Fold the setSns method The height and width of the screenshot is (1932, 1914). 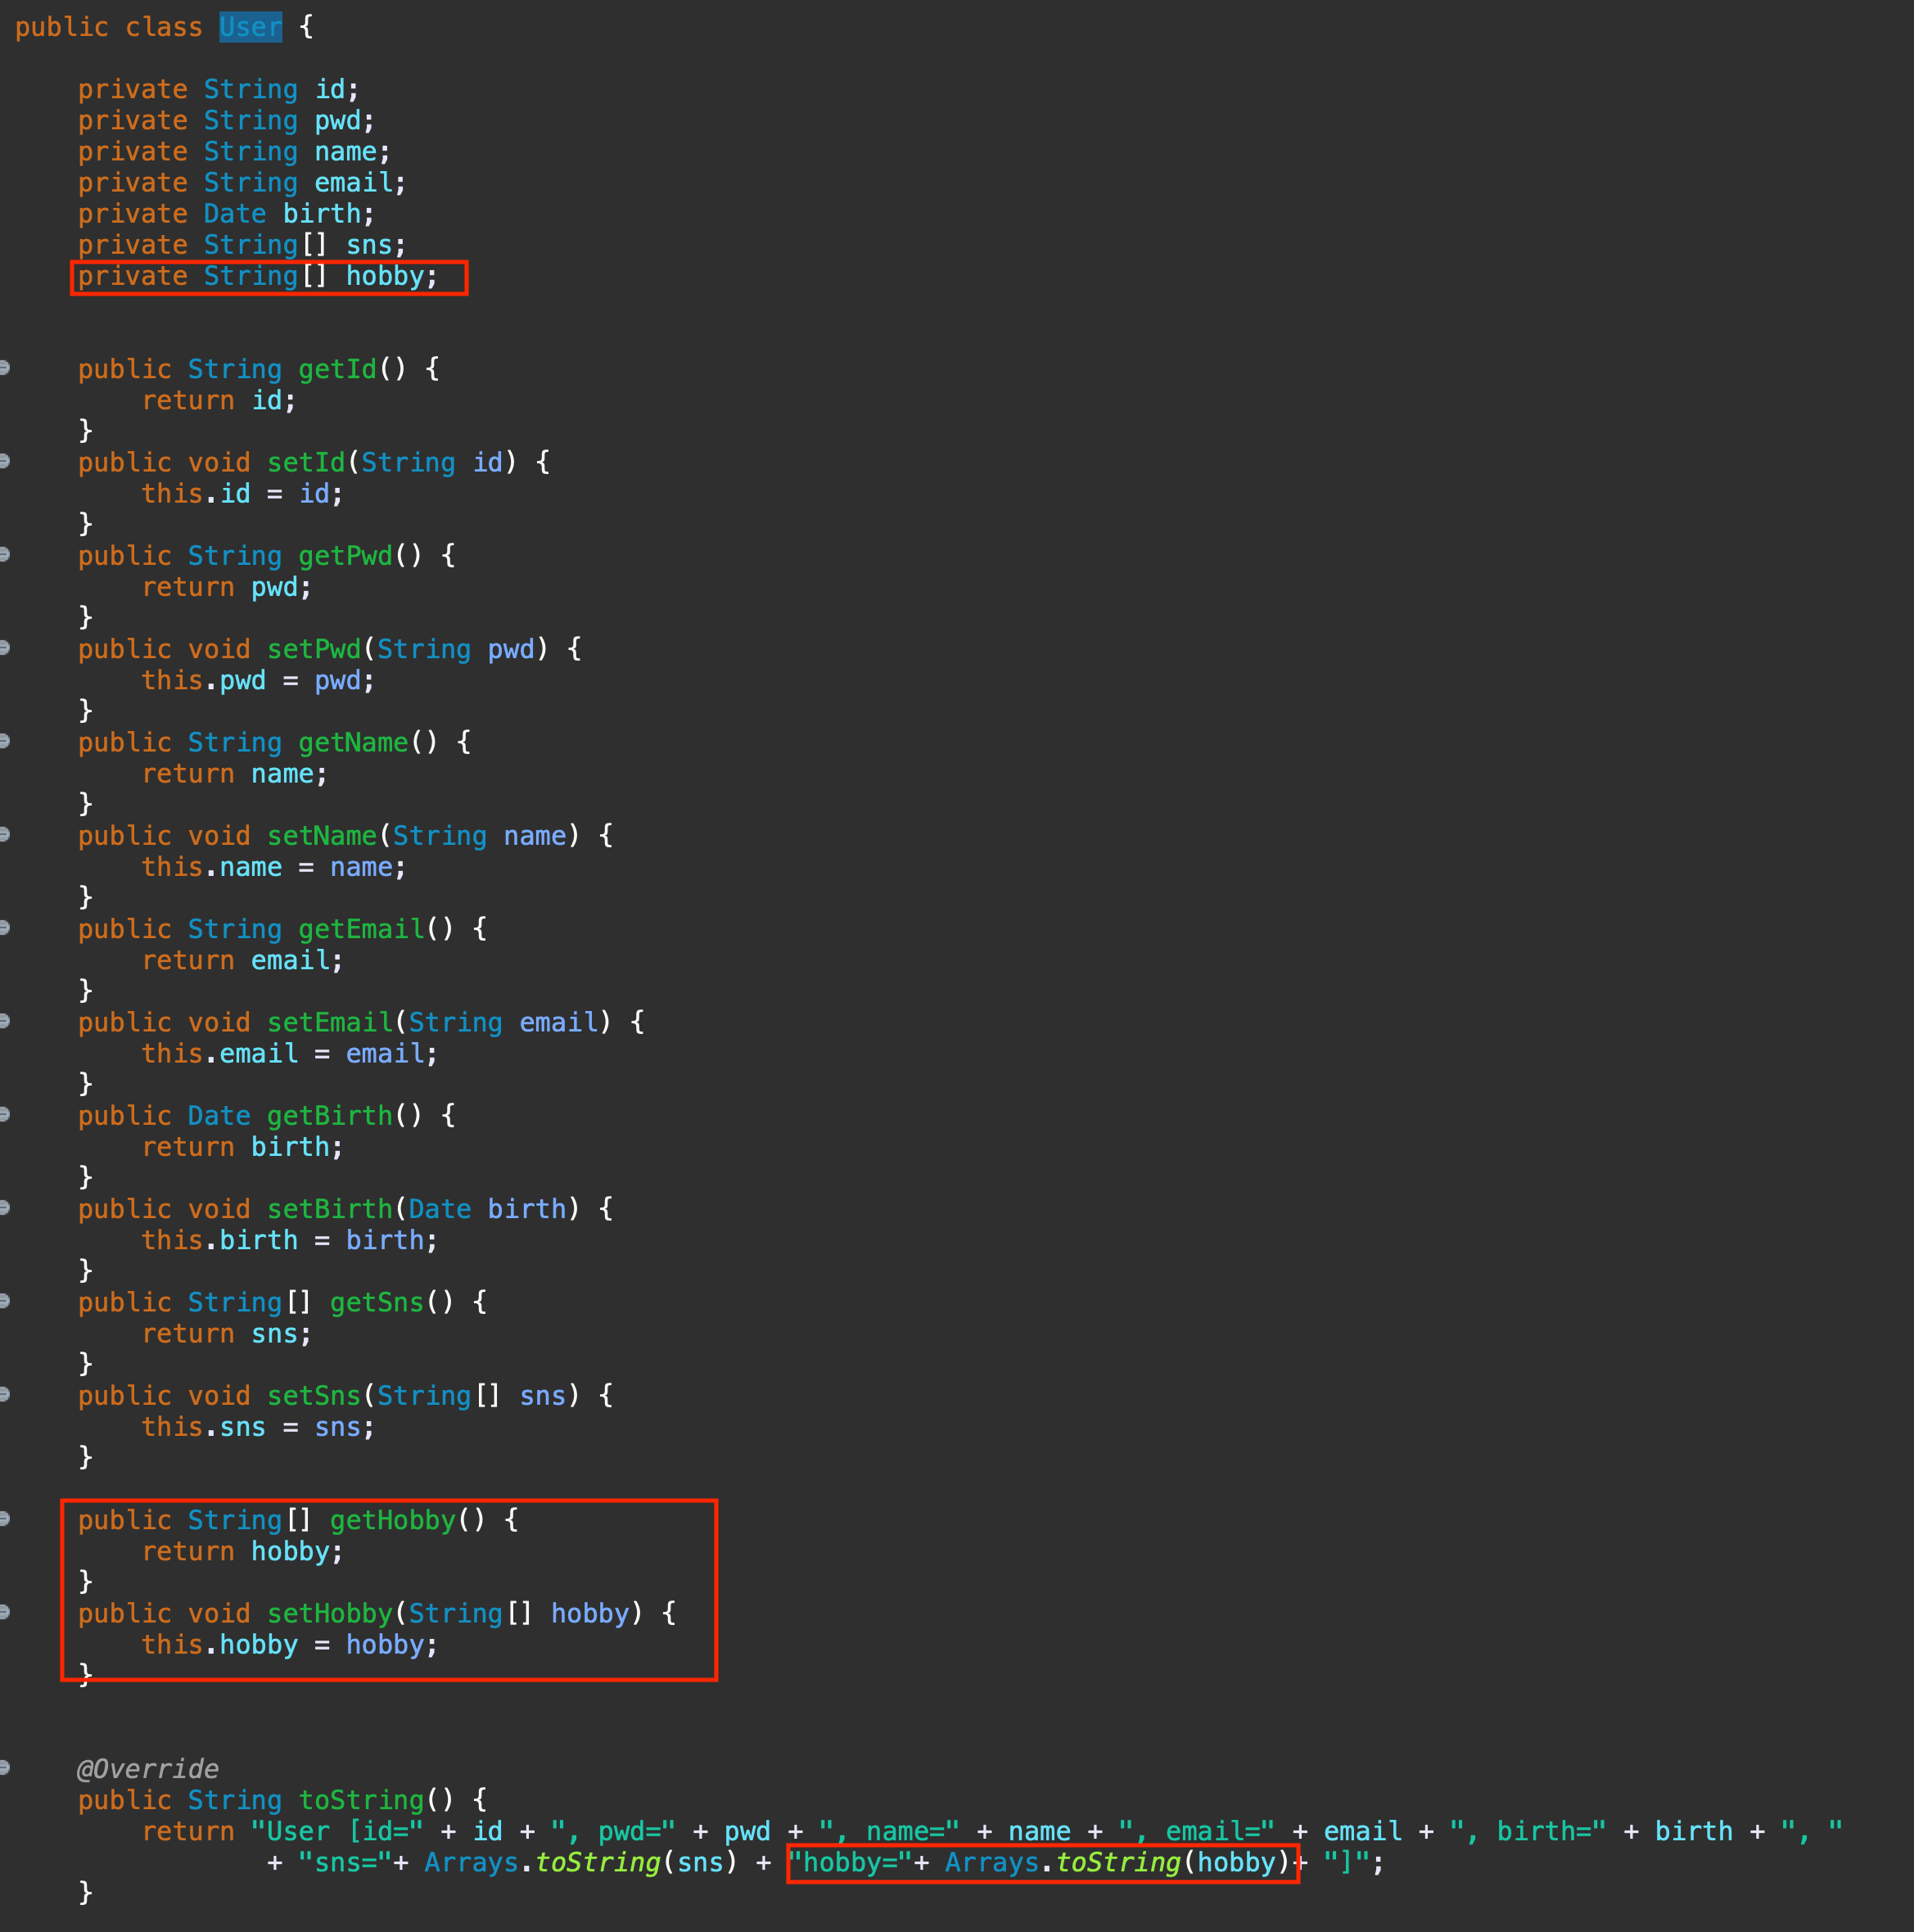(5, 1394)
